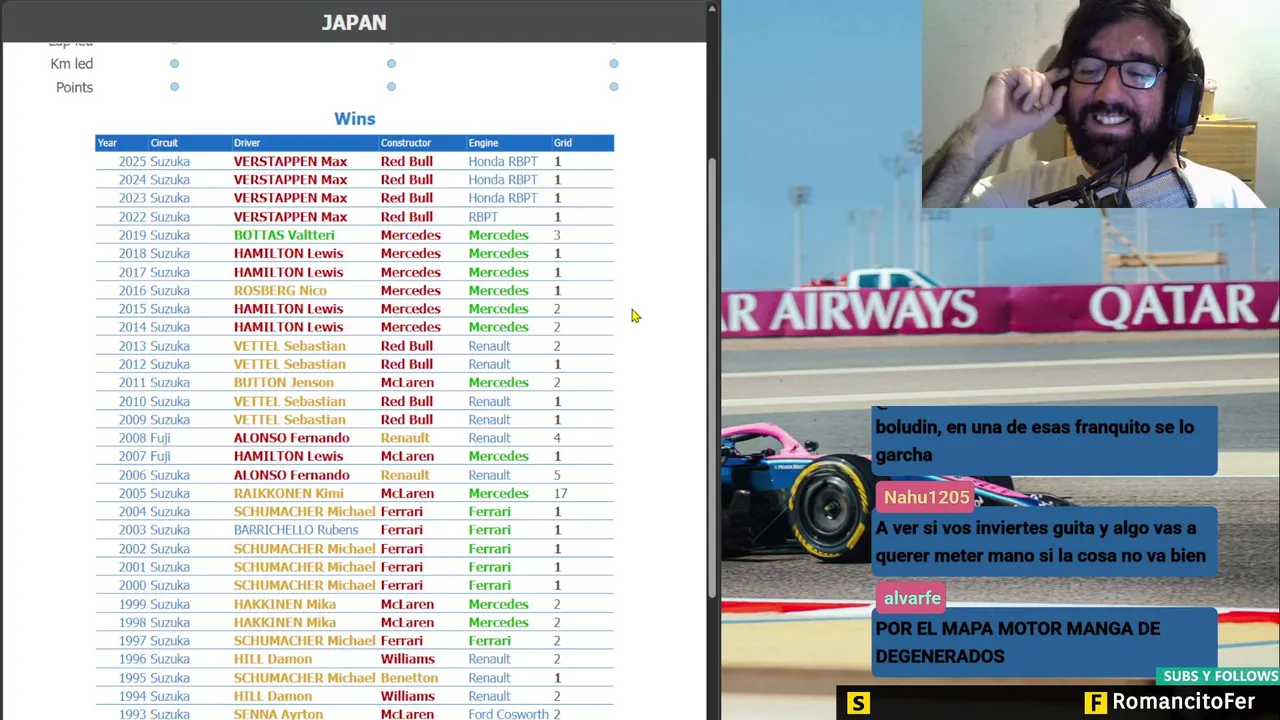The height and width of the screenshot is (720, 1280).
Task: Click Renault constructor in the 2006 row
Action: (x=405, y=475)
